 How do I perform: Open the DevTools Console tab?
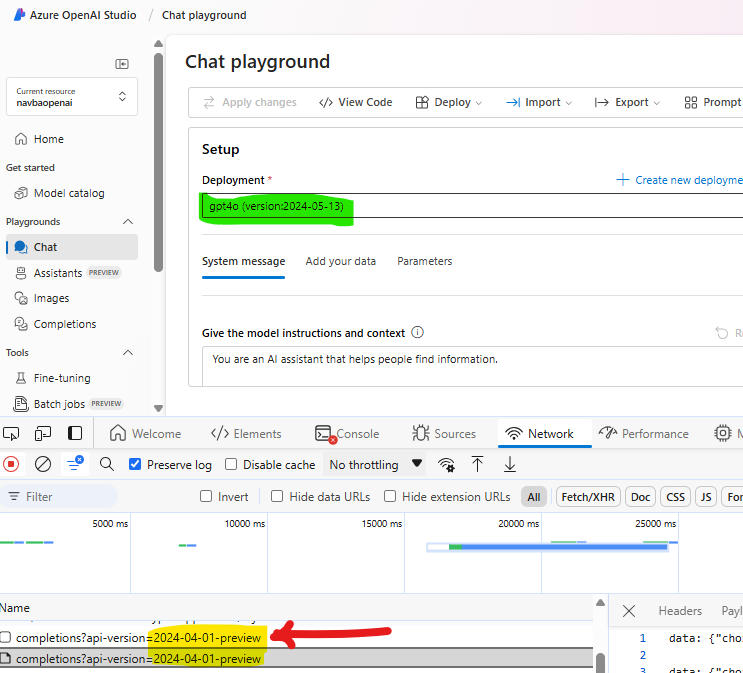click(x=347, y=434)
